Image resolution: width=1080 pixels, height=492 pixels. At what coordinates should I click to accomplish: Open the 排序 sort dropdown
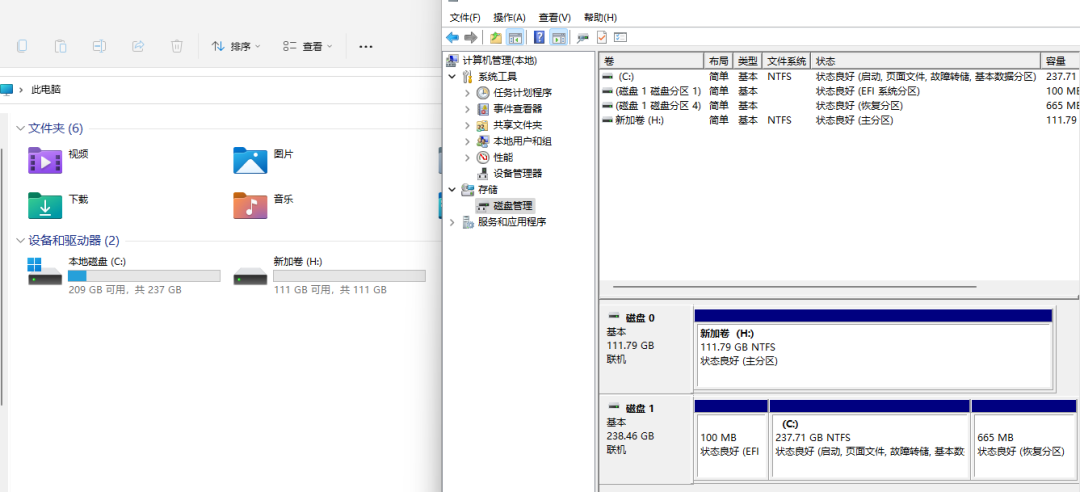[x=236, y=46]
